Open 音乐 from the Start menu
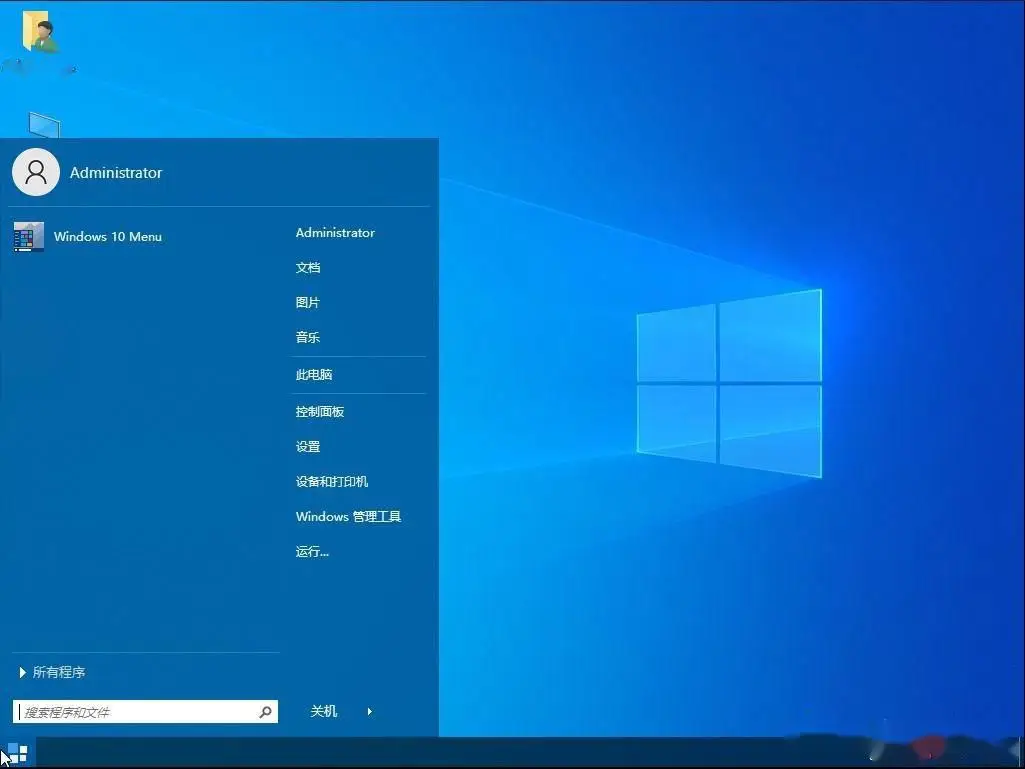Screen dimensions: 1025x769 pos(307,337)
